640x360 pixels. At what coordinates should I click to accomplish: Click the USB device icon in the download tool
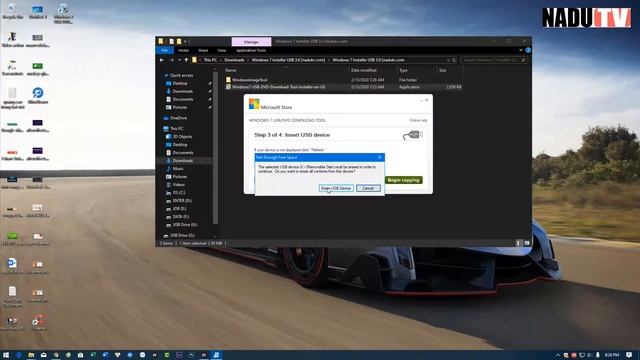point(412,135)
